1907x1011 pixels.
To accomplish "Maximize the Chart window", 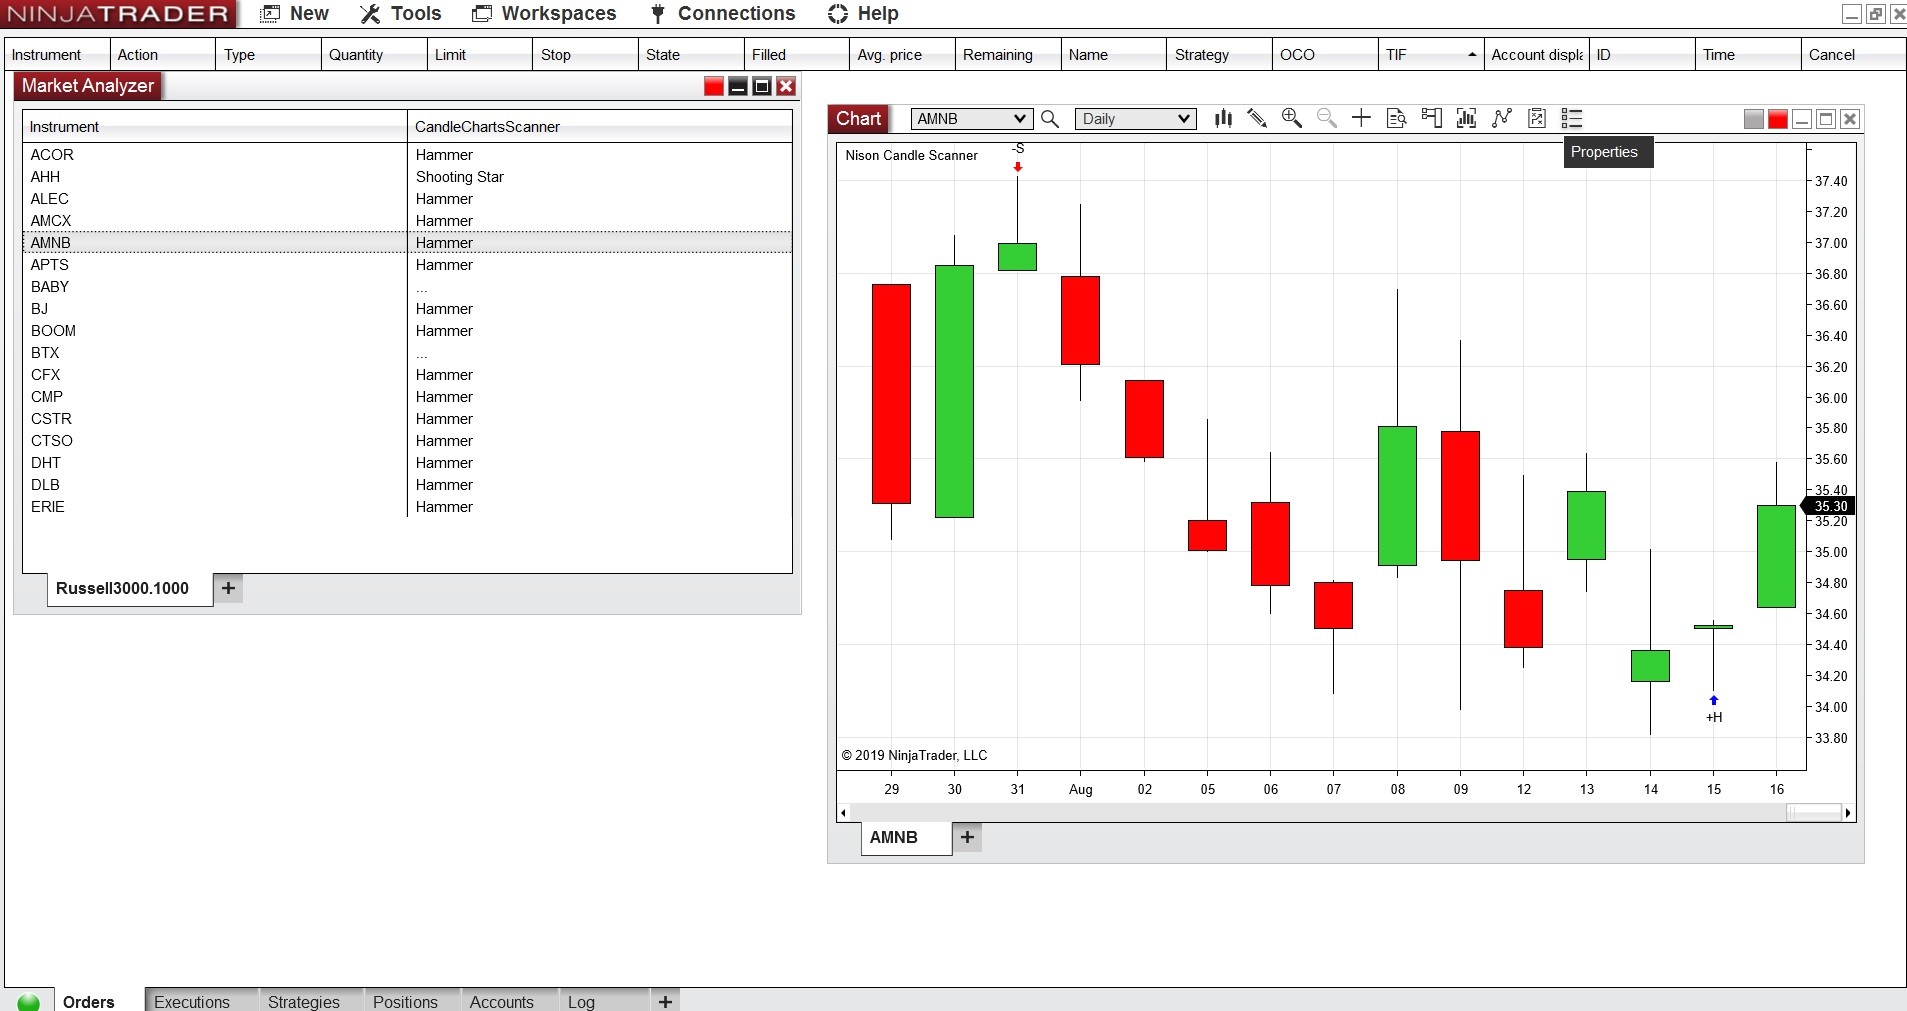I will [x=1826, y=119].
